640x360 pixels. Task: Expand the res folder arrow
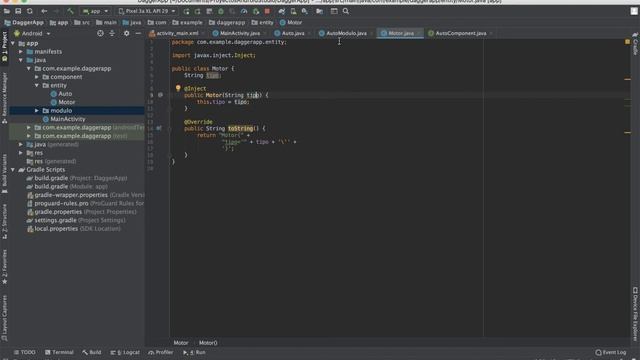pos(21,153)
